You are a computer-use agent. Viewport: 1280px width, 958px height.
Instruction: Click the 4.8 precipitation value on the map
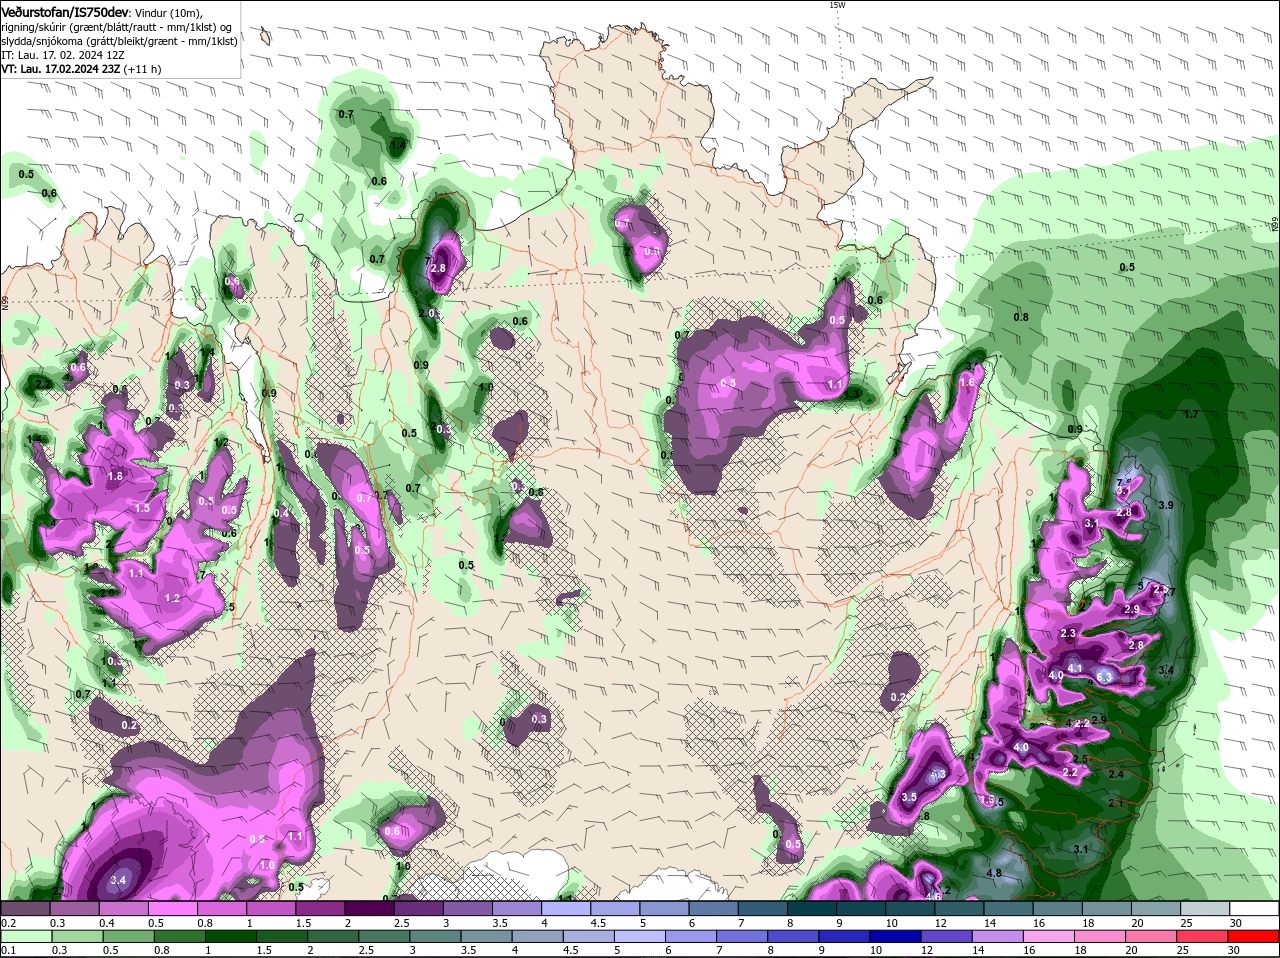tap(994, 873)
